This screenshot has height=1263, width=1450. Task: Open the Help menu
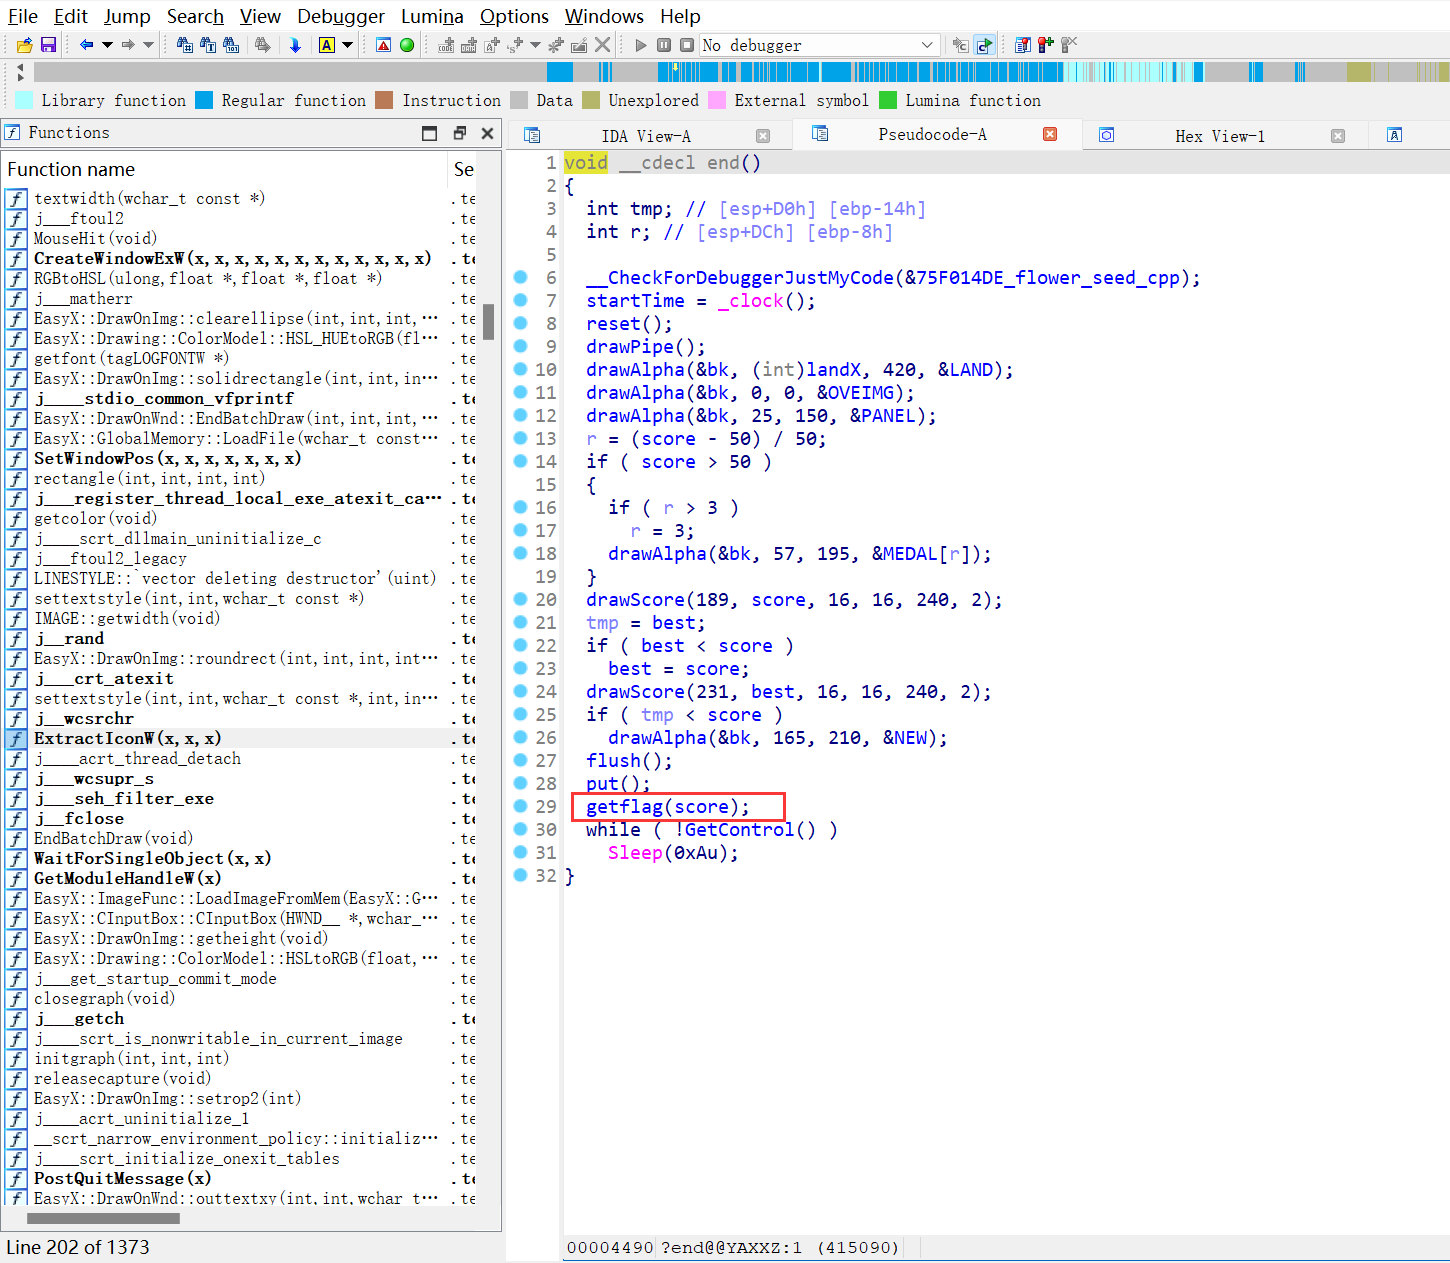click(680, 16)
